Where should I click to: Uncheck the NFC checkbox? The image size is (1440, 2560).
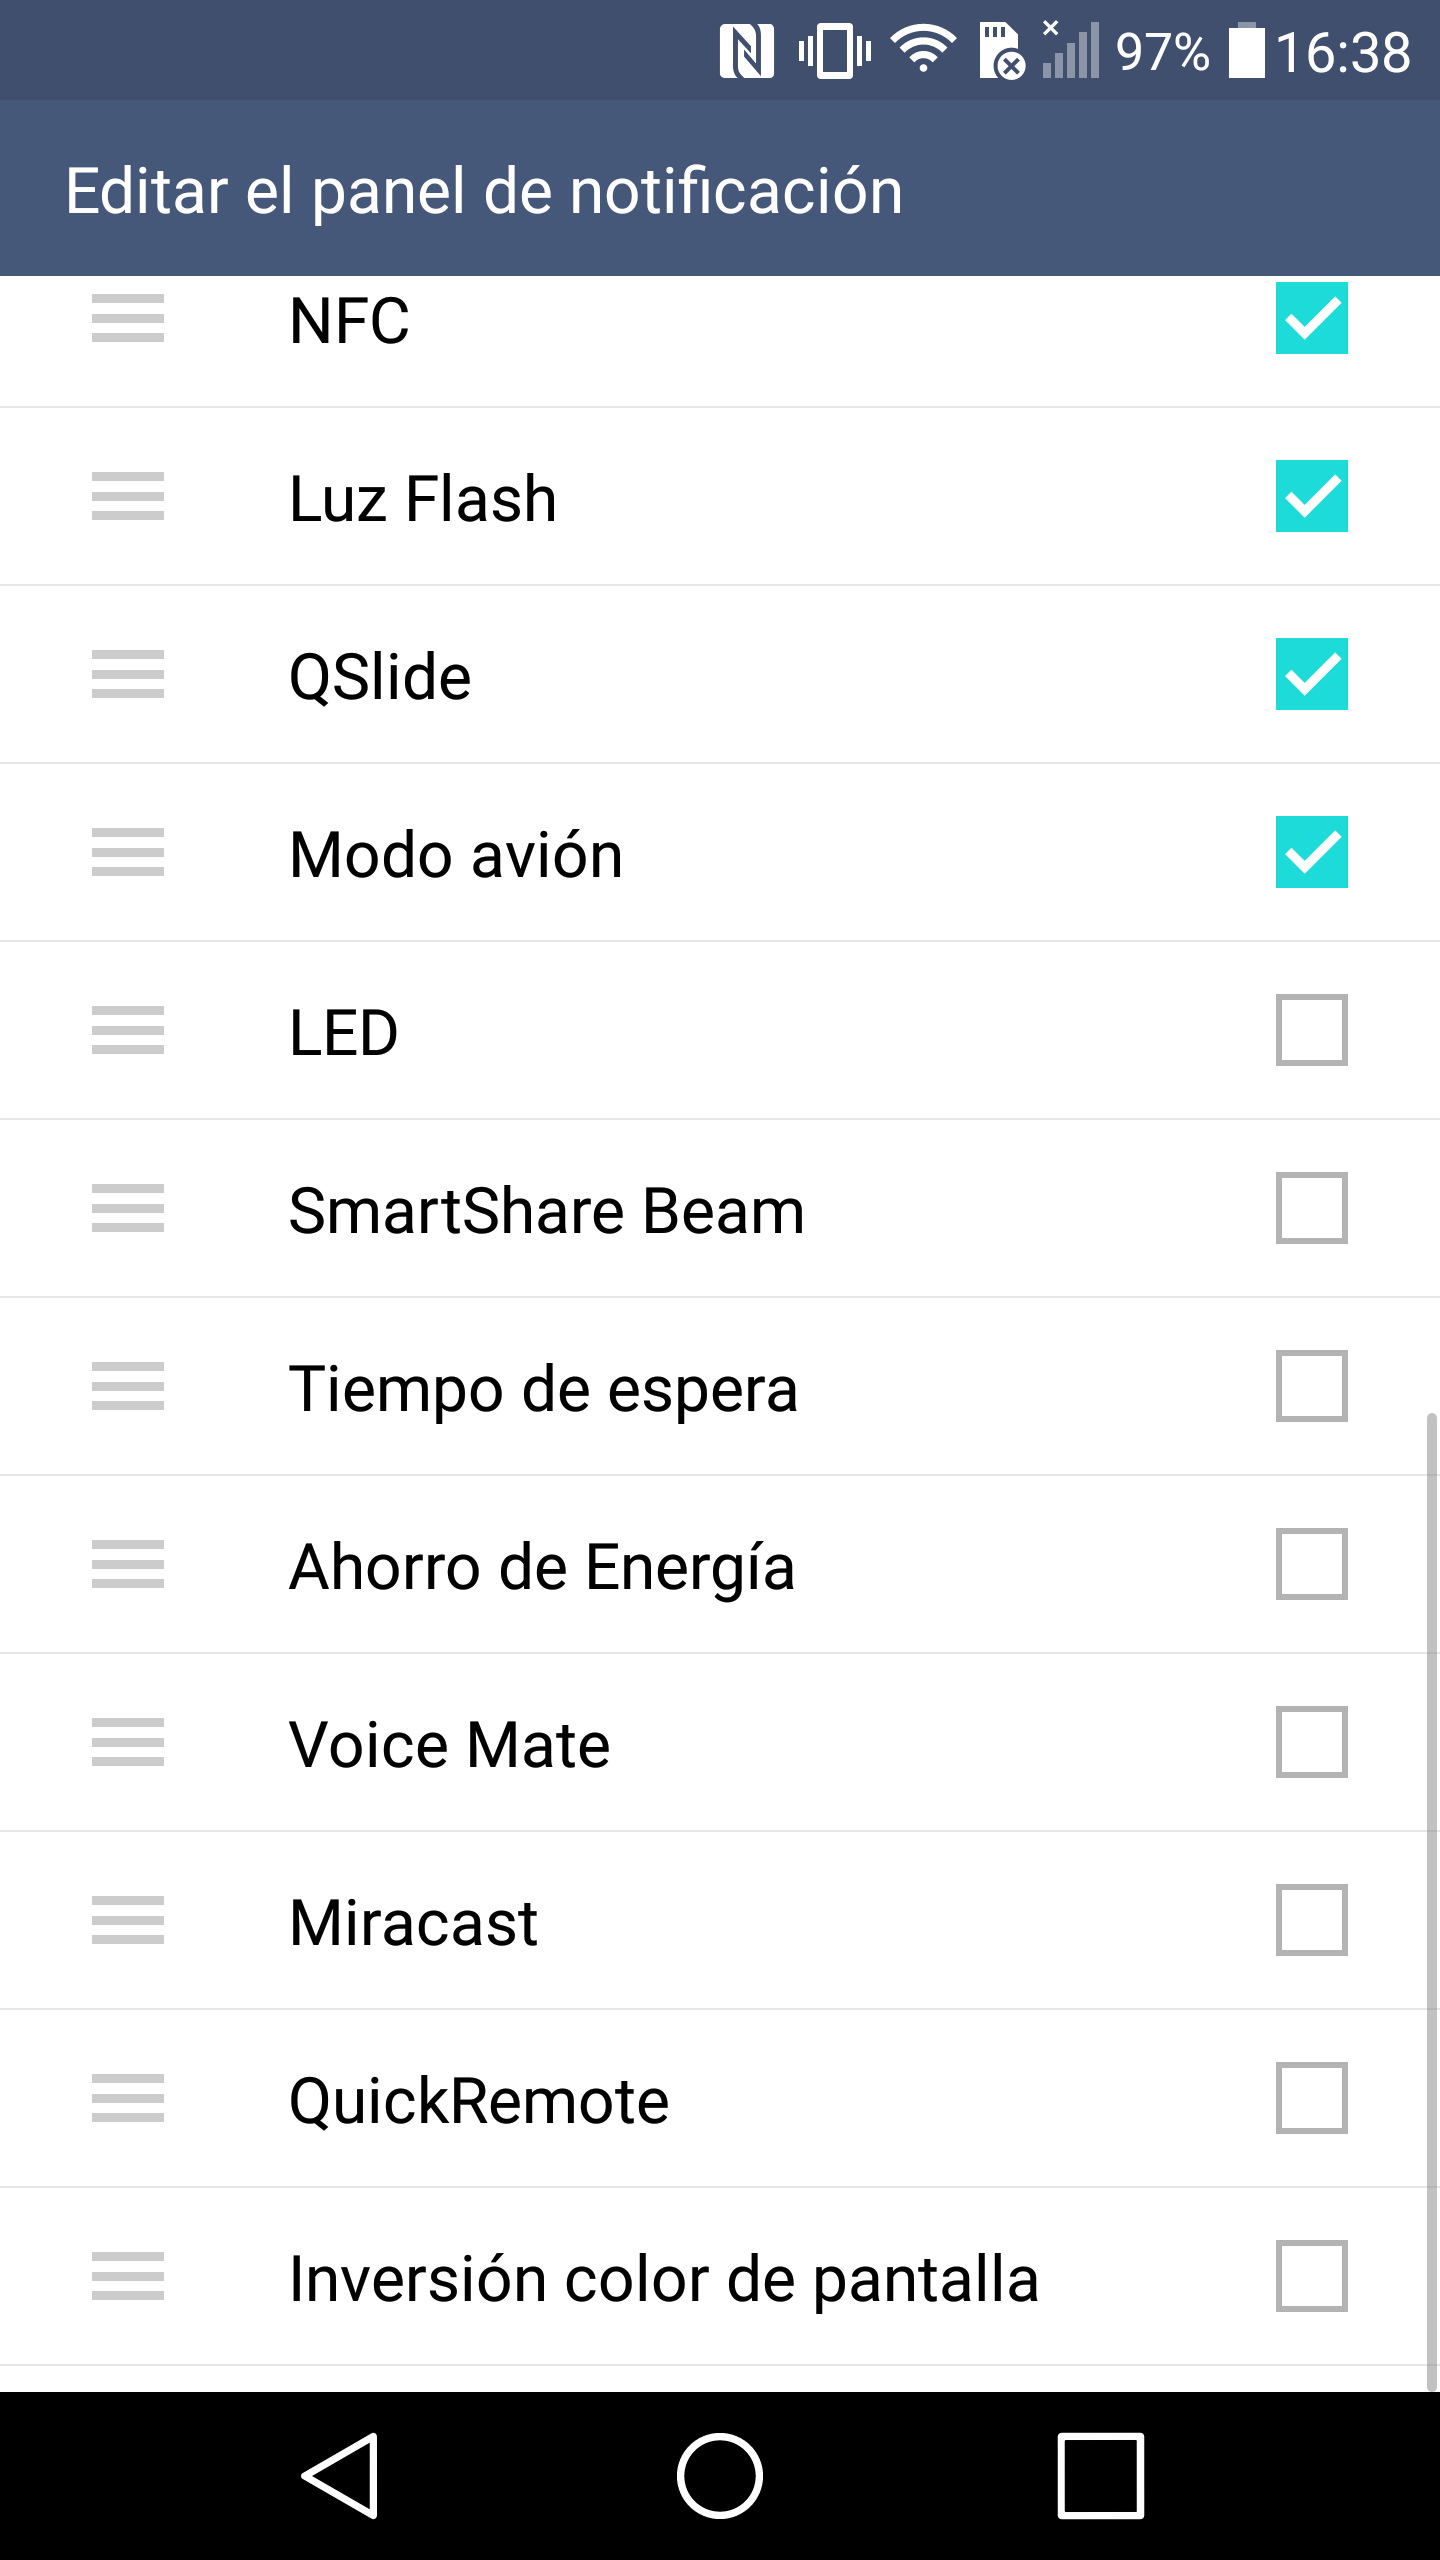tap(1311, 319)
